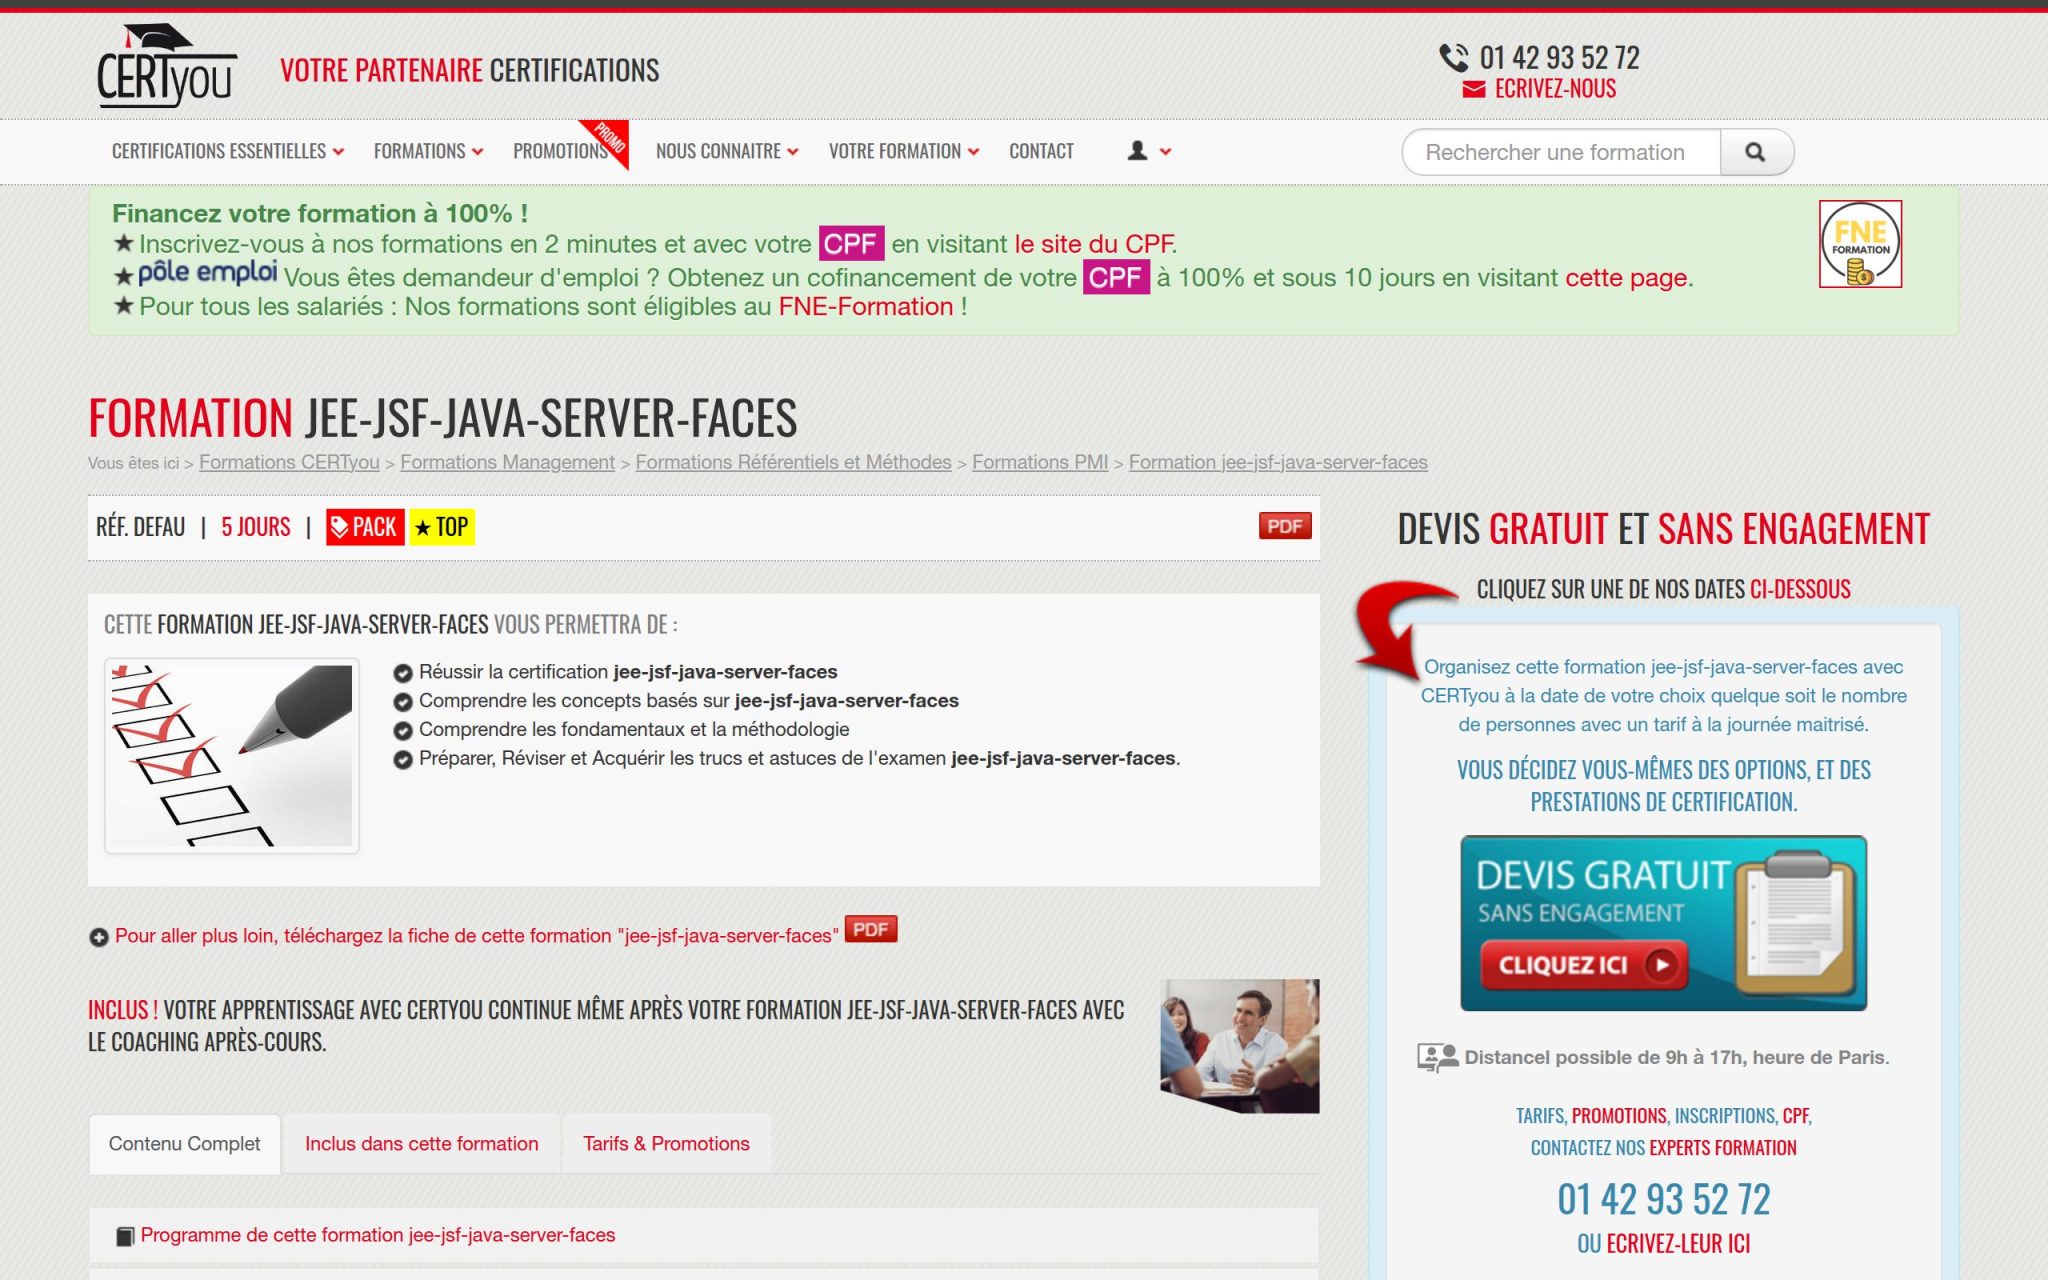Open the 'cette page' link
Viewport: 2048px width, 1280px height.
click(1626, 277)
